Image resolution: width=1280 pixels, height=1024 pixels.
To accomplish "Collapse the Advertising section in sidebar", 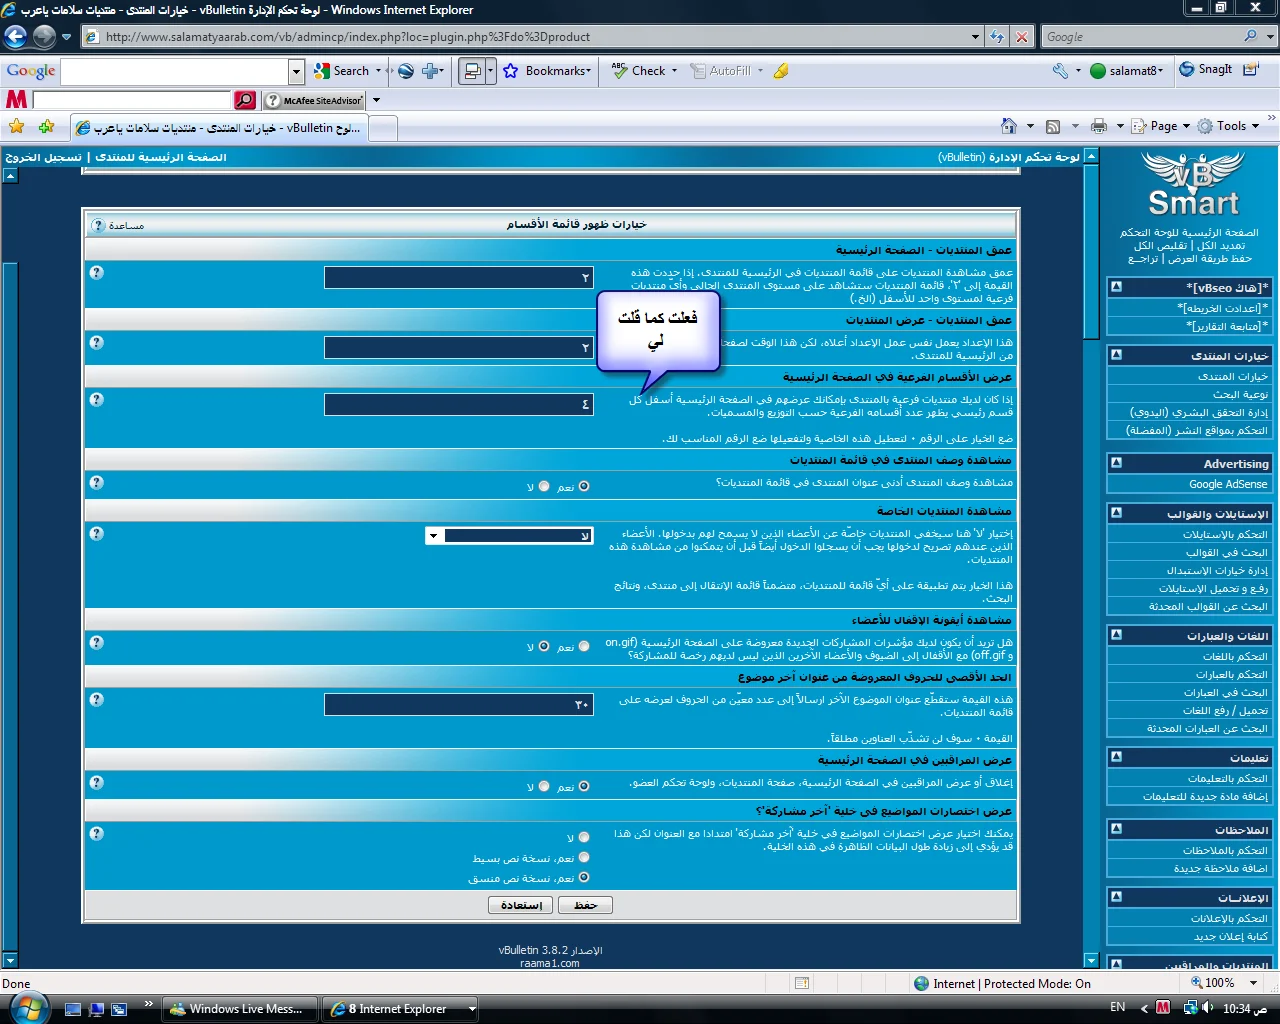I will (x=1117, y=463).
